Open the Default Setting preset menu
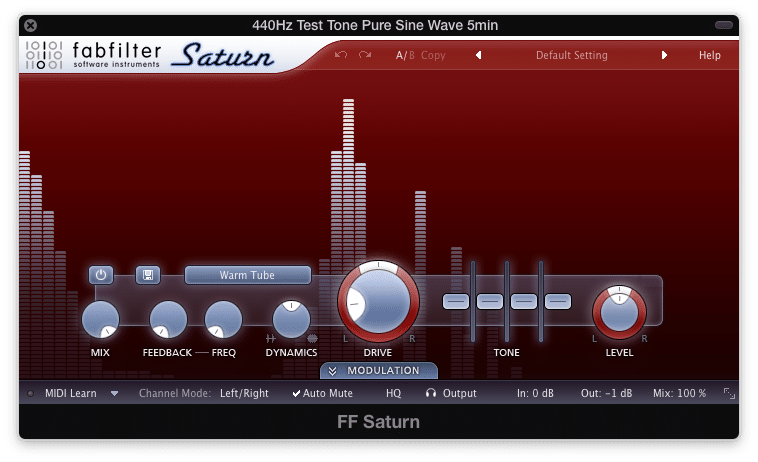 pyautogui.click(x=571, y=56)
